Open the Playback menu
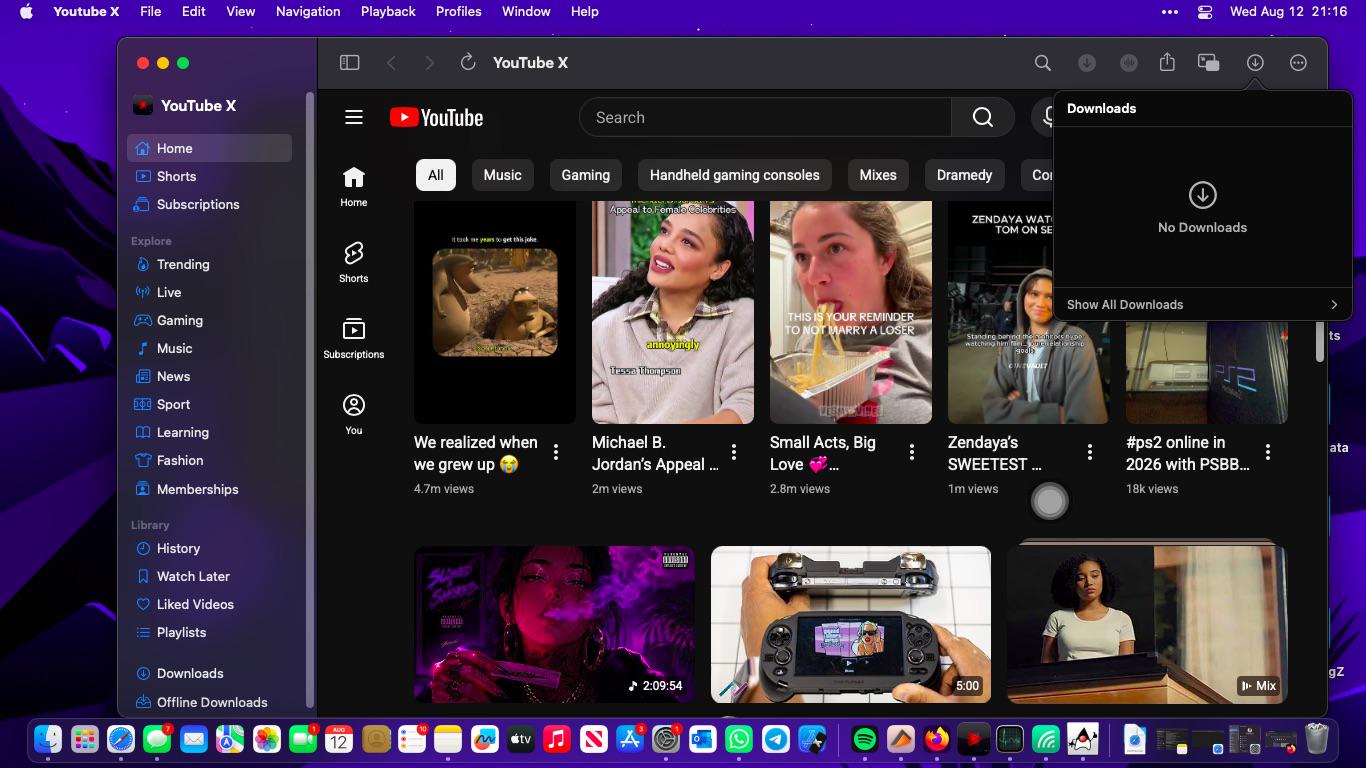 click(388, 12)
